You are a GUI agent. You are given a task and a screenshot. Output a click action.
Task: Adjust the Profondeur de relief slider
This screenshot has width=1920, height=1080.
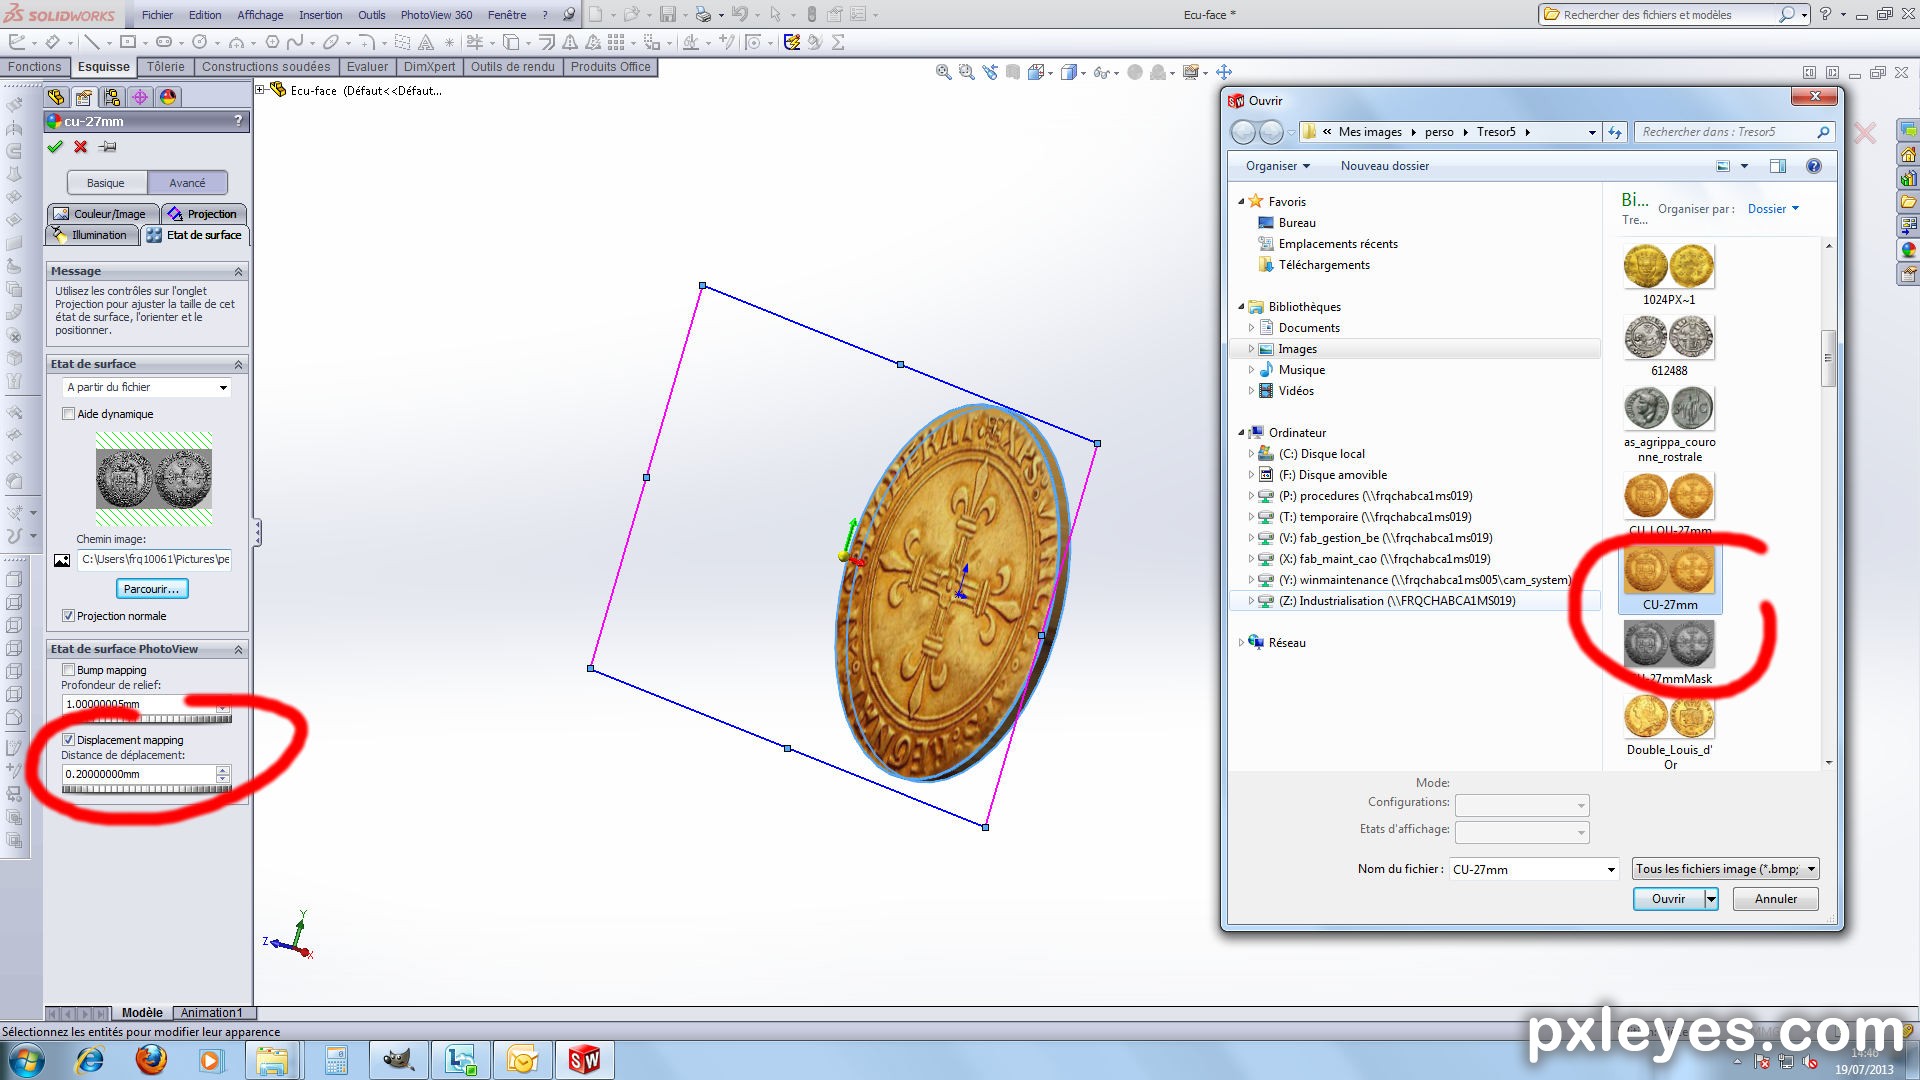(x=147, y=719)
